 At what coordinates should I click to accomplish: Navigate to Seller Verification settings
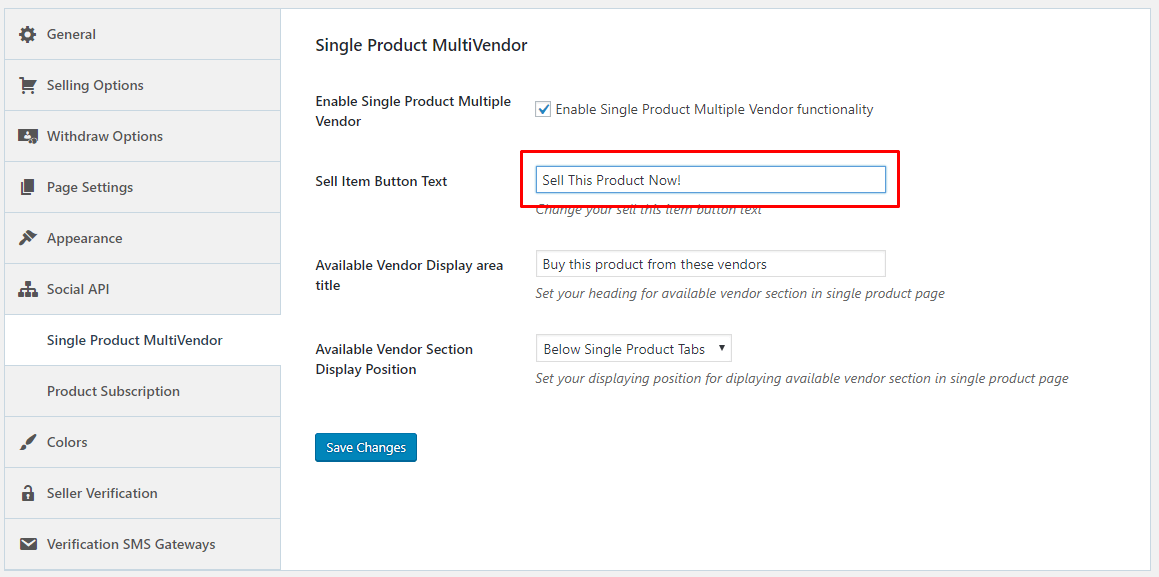tap(102, 492)
